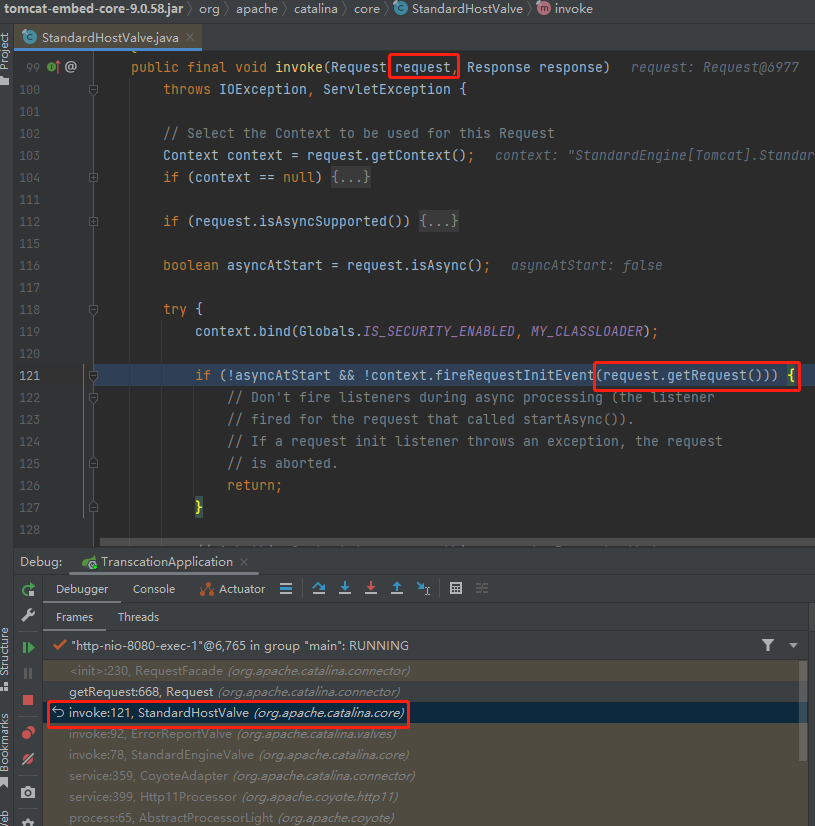This screenshot has height=826, width=815.
Task: Select frame service:359, CoyoteAdapter
Action: click(420, 776)
